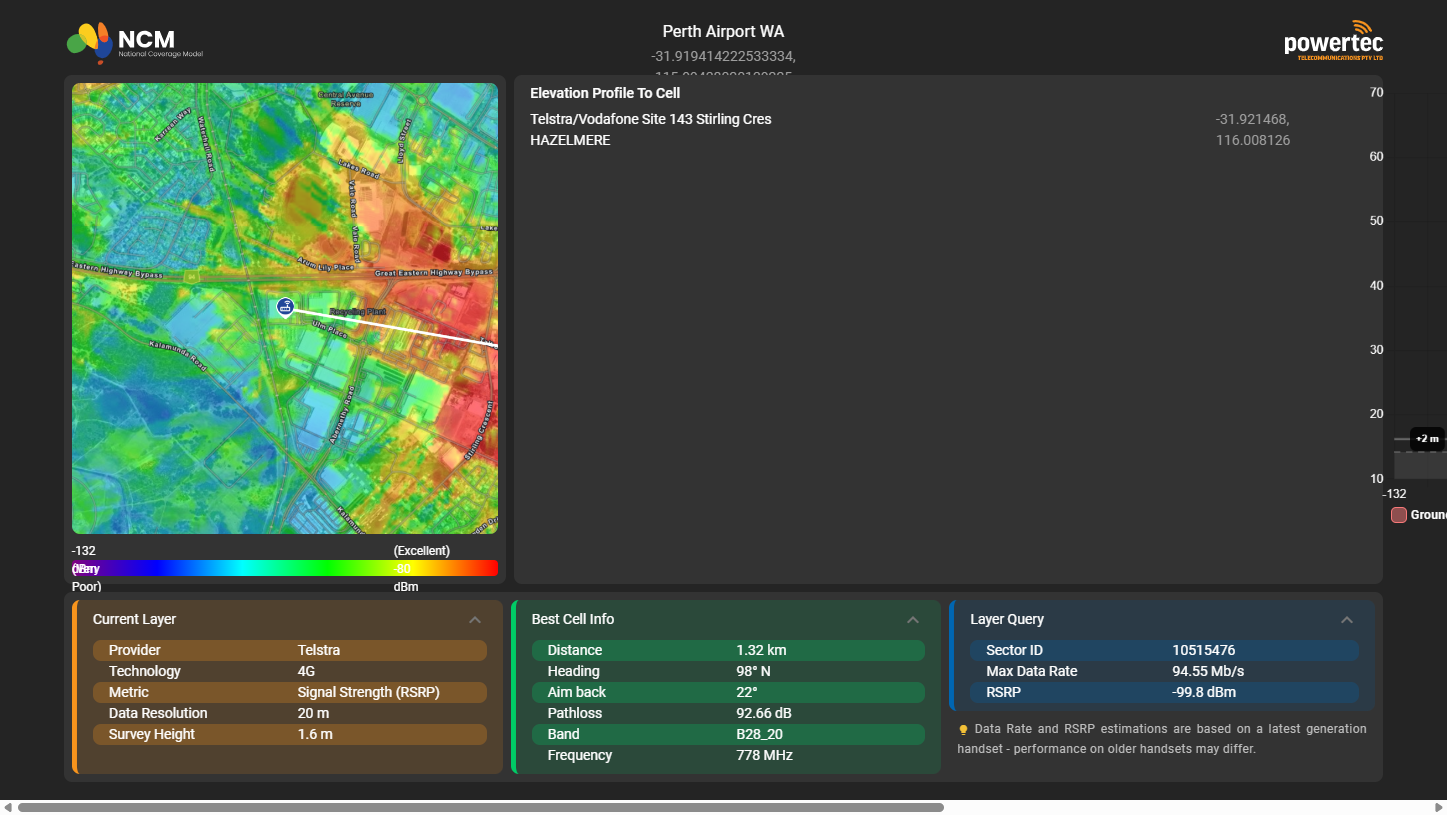Click the -80 label on the color scale
Viewport: 1447px width, 815px height.
click(x=402, y=569)
